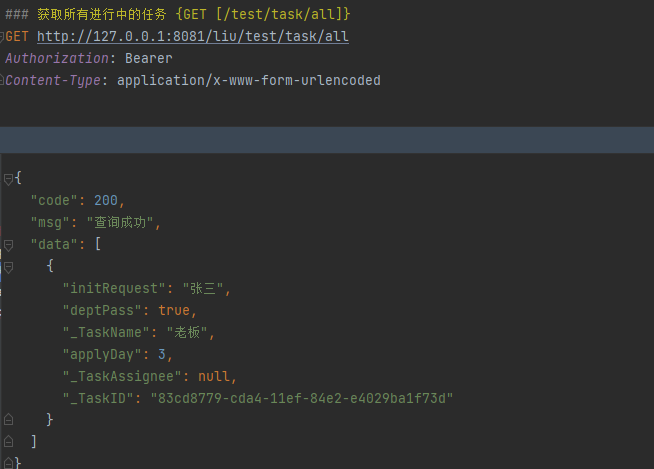Select the _TaskID UUID string
654x469 pixels.
pyautogui.click(x=301, y=397)
